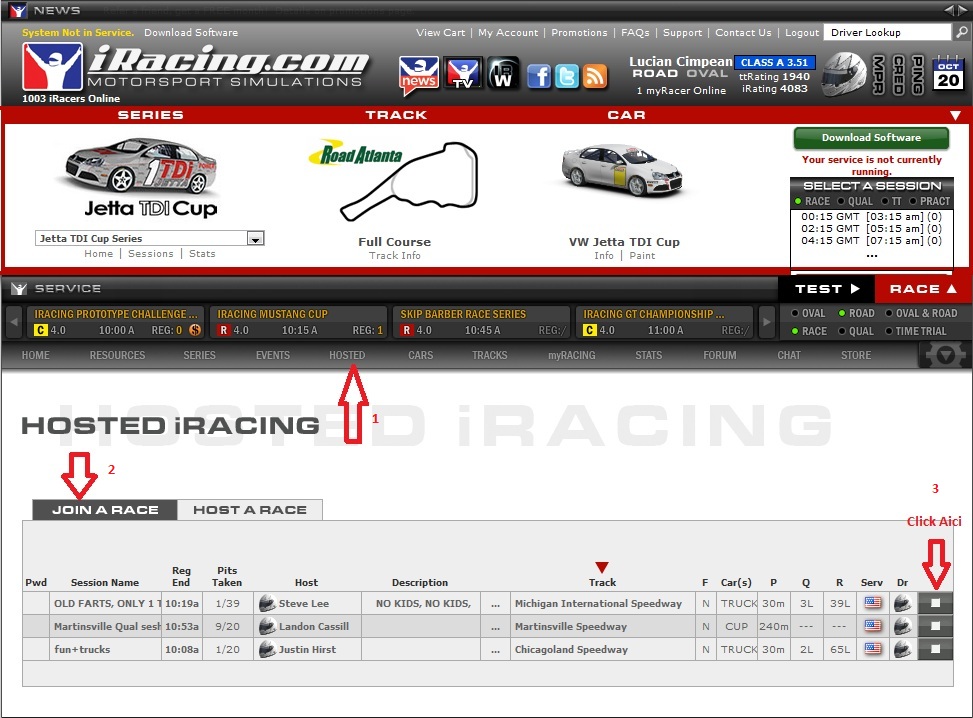Screen dimensions: 973x718
Task: Click the US flag server icon for Steve Lee
Action: pos(872,603)
